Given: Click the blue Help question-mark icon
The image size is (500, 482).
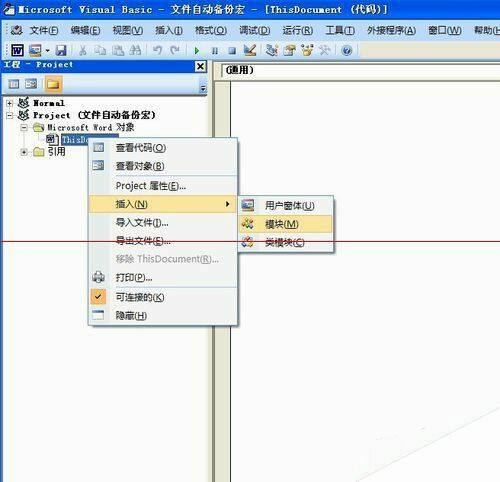Looking at the screenshot, I should (x=347, y=51).
